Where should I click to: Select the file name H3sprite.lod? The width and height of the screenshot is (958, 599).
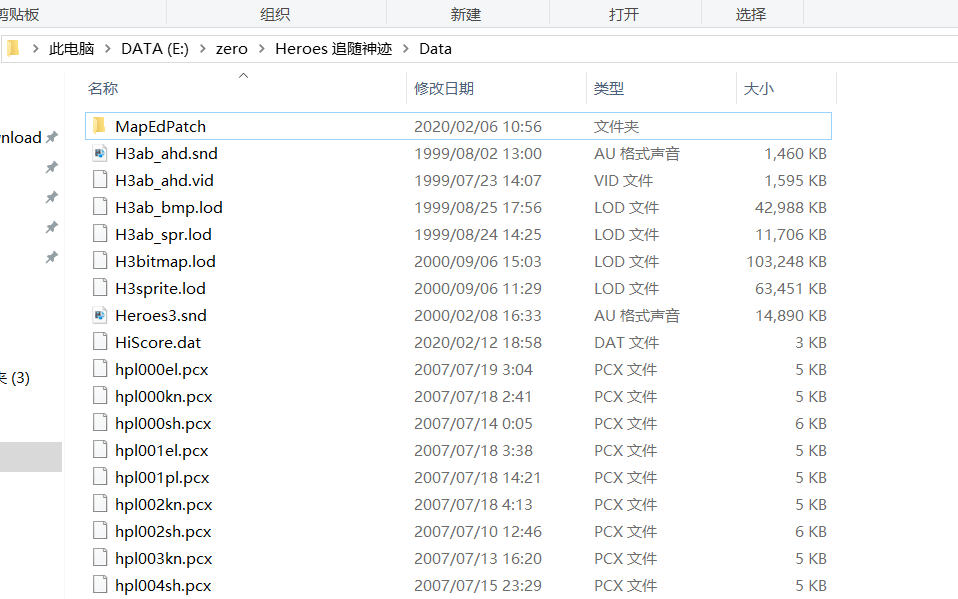tap(160, 288)
